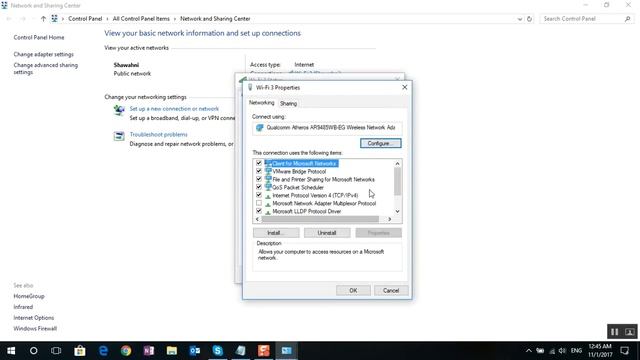Open Microsoft Edge from the taskbar
Viewport: 640px width, 360px height.
103,351
